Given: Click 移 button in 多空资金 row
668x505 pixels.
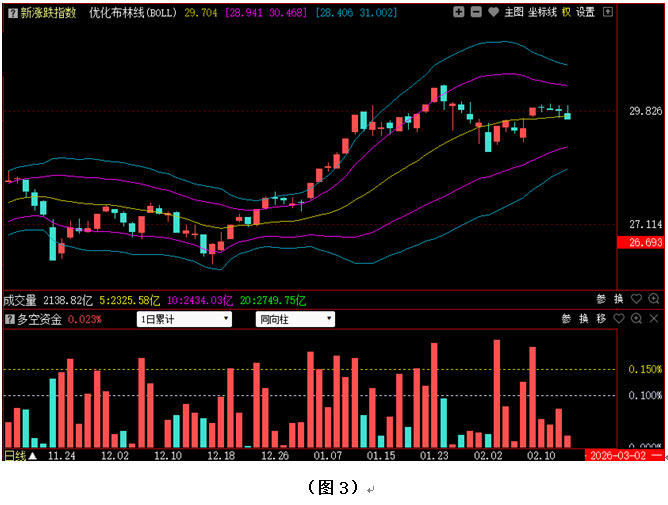Looking at the screenshot, I should [x=600, y=319].
